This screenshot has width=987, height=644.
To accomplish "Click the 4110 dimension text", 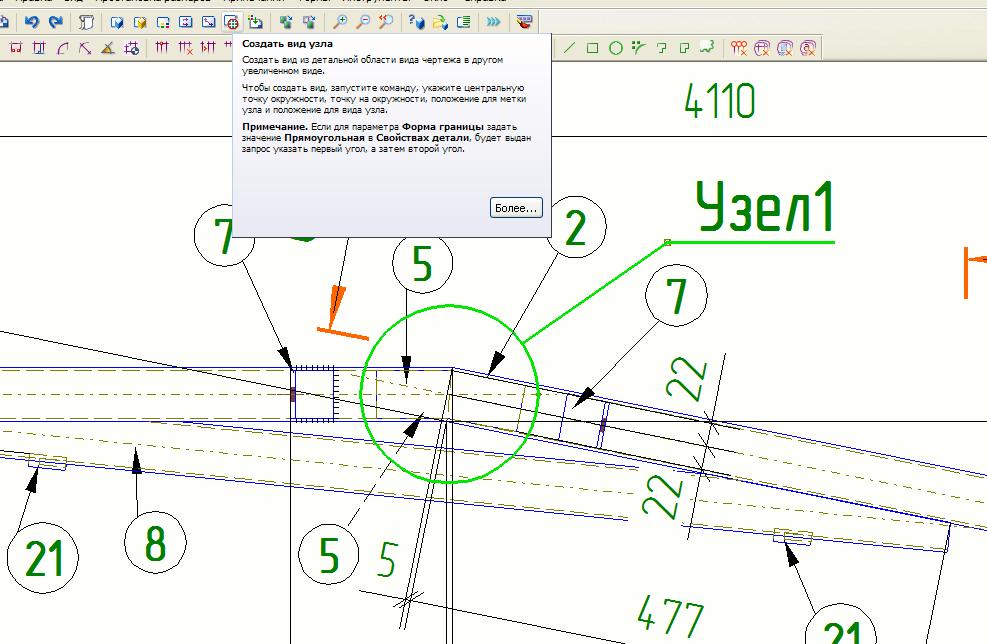I will (719, 101).
